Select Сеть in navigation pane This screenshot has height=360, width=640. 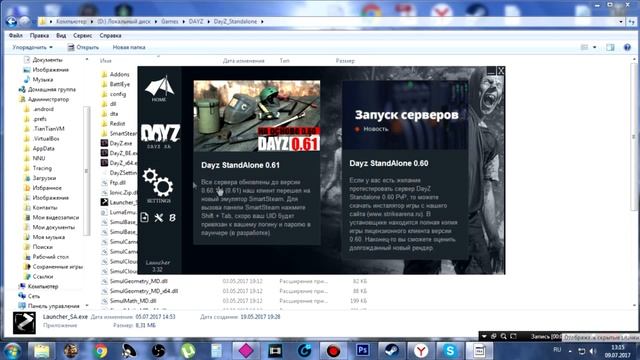(29, 296)
